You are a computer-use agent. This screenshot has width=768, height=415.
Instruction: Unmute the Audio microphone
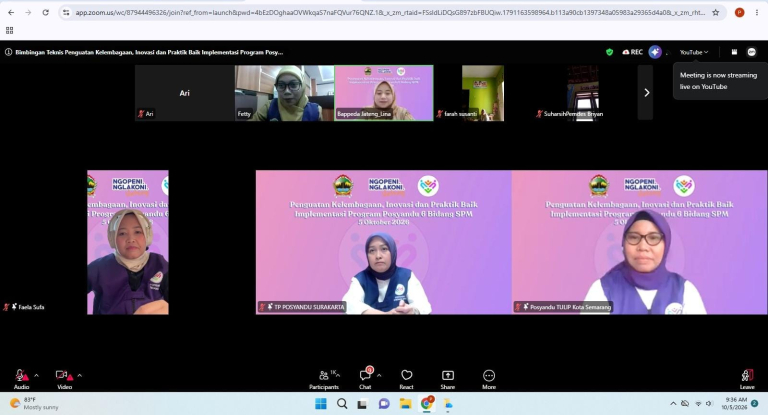pos(21,379)
